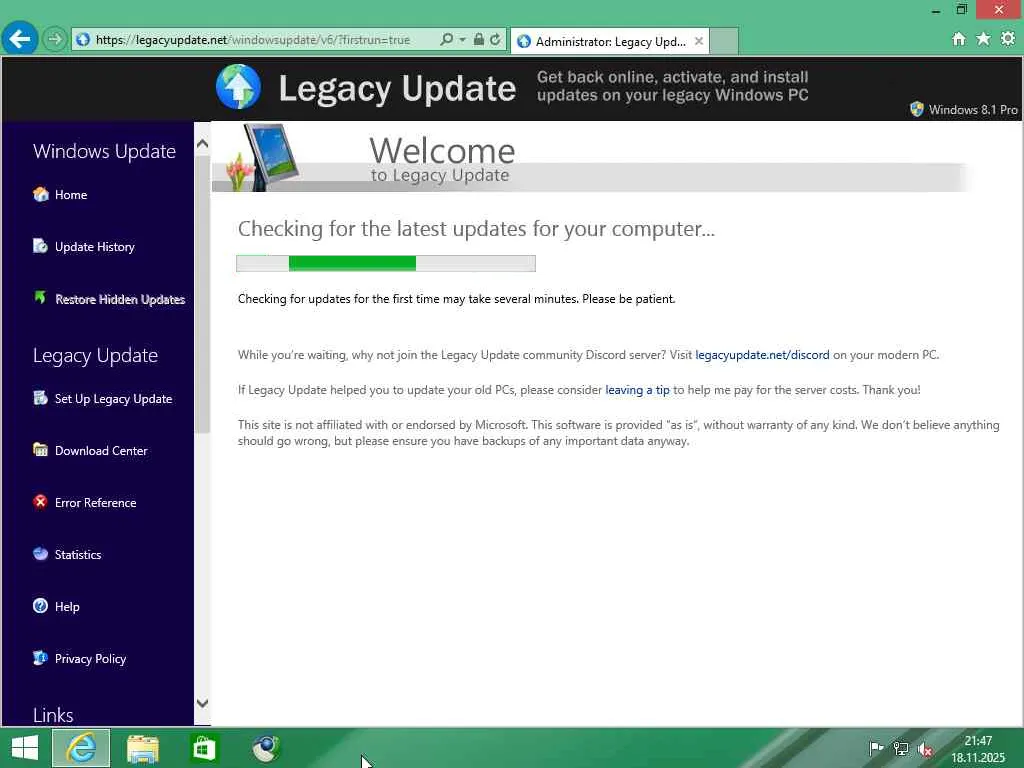Click the 'Links' sidebar heading
Image resolution: width=1024 pixels, height=768 pixels.
(x=53, y=715)
